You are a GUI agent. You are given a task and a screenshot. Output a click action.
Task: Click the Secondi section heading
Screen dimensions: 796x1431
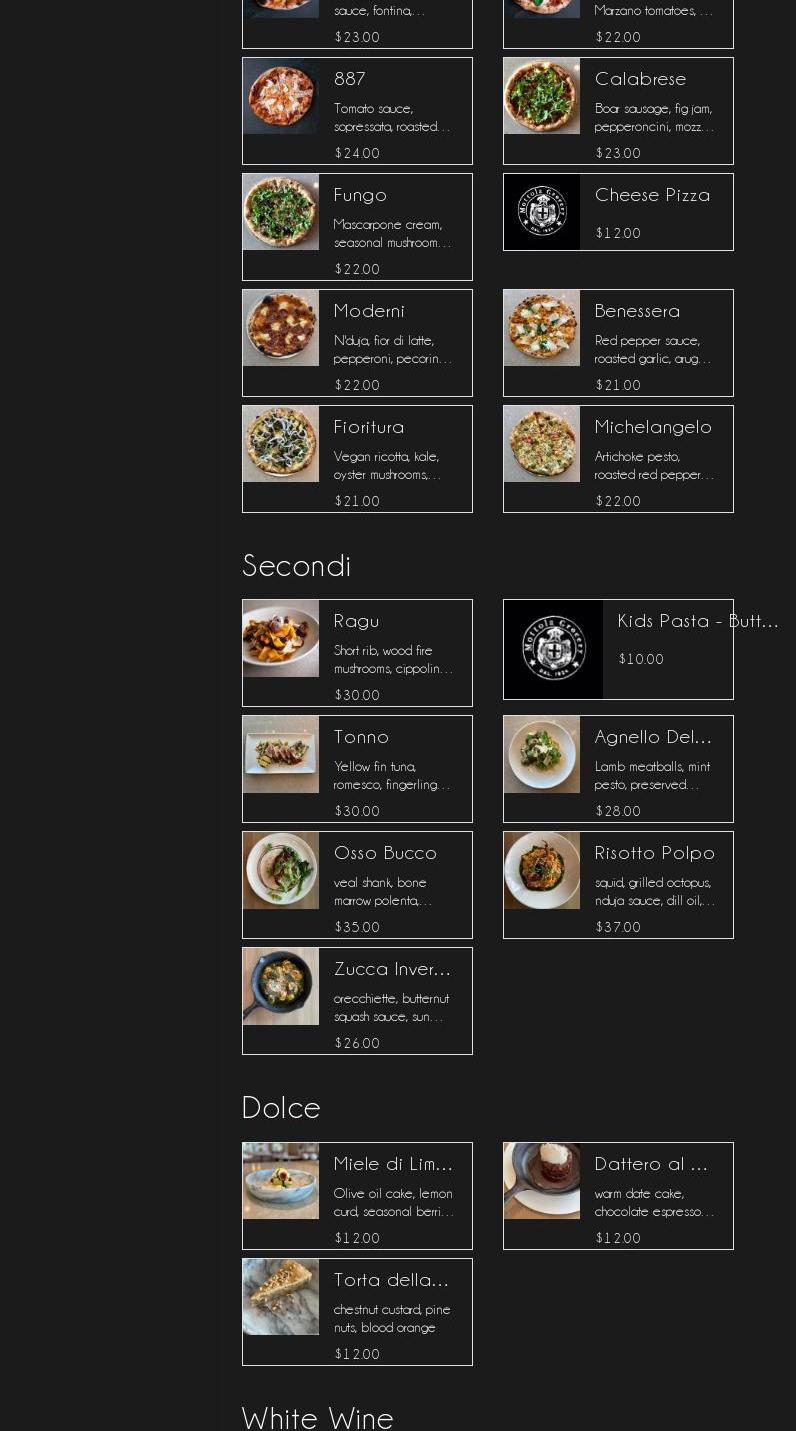pos(296,566)
